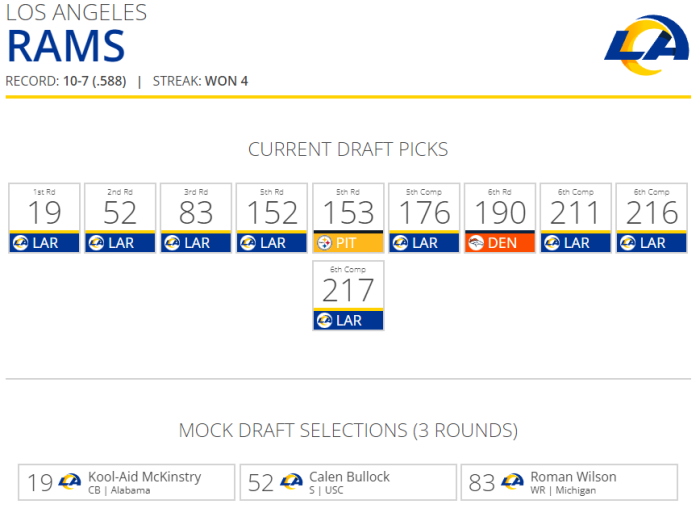The height and width of the screenshot is (517, 700).
Task: Click Rams logo on pick 217 card
Action: click(325, 321)
